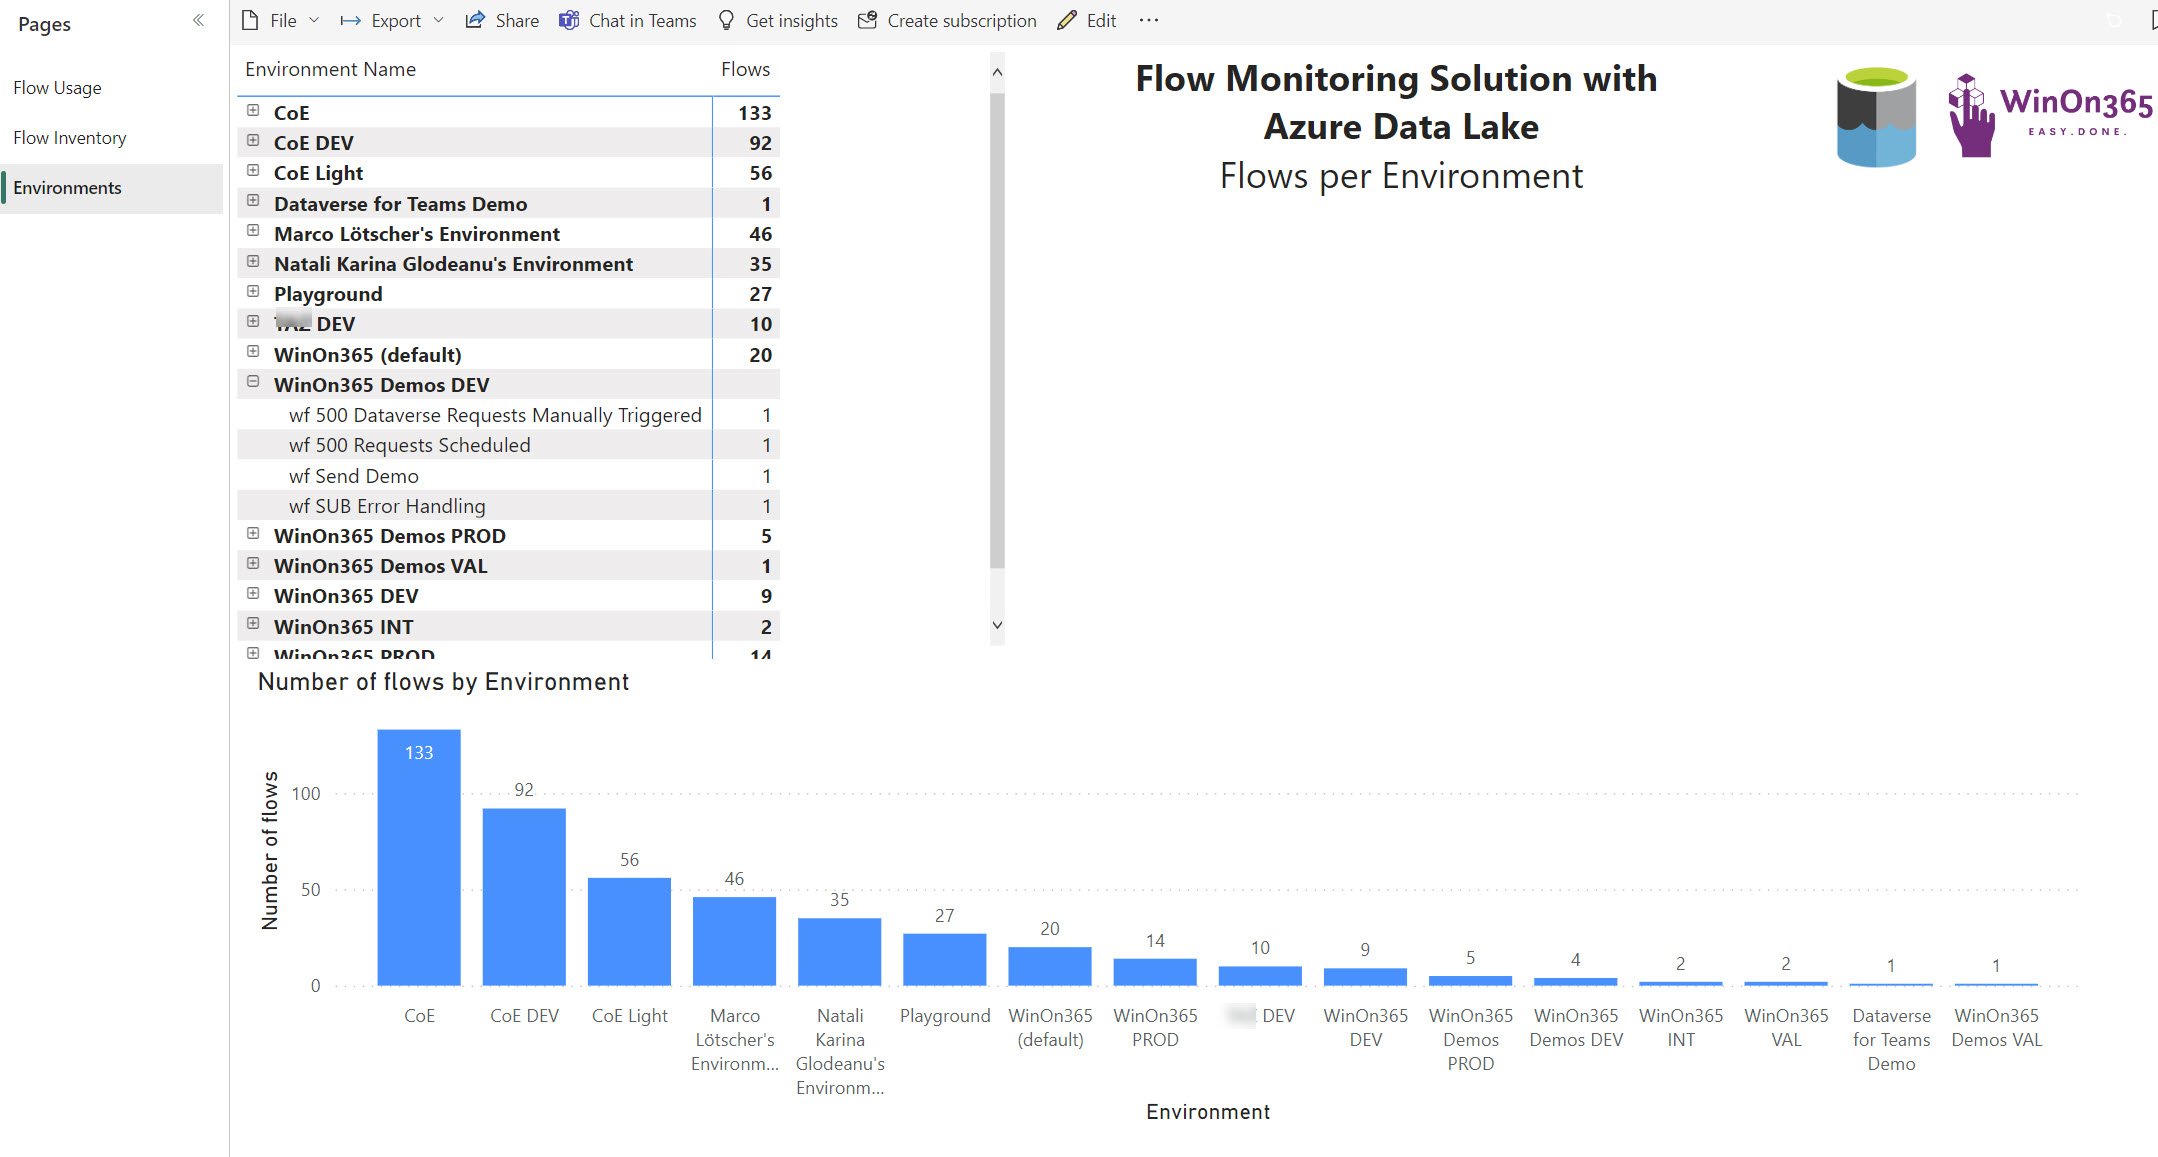Screen dimensions: 2158x1157
Task: Click the table vertical scrollbar thumb
Action: (x=997, y=330)
